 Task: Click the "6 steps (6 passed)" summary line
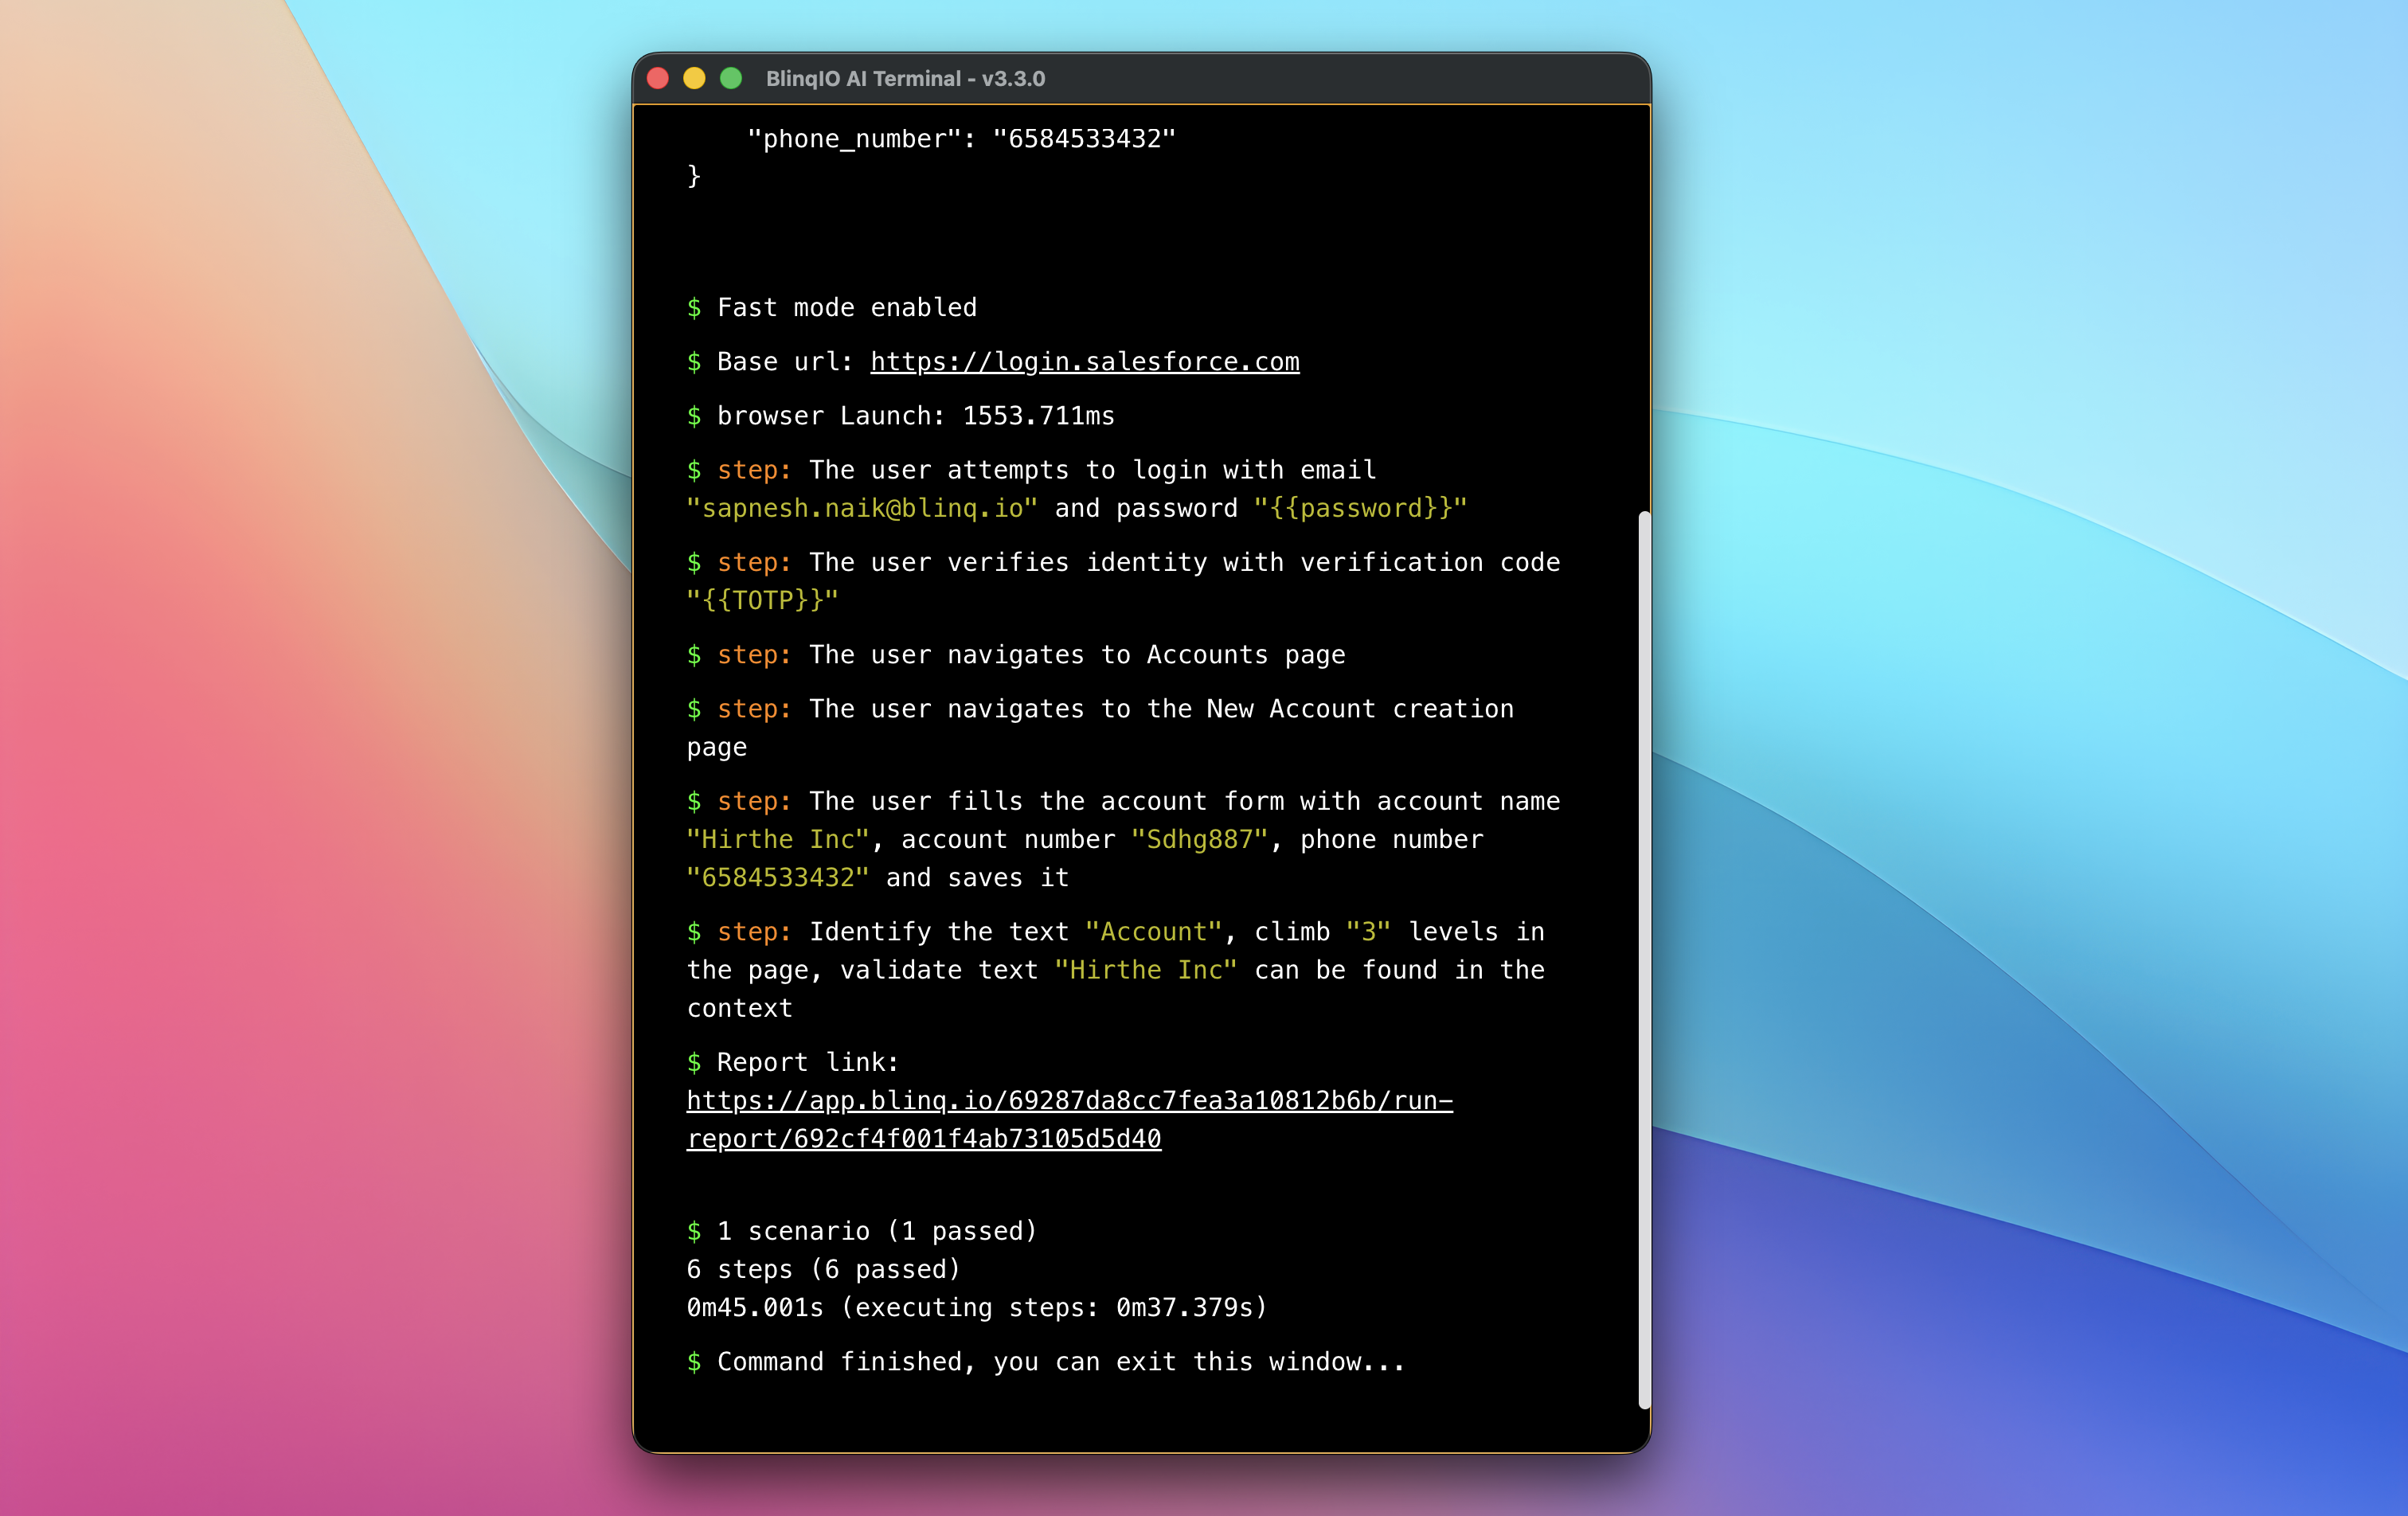[x=823, y=1268]
